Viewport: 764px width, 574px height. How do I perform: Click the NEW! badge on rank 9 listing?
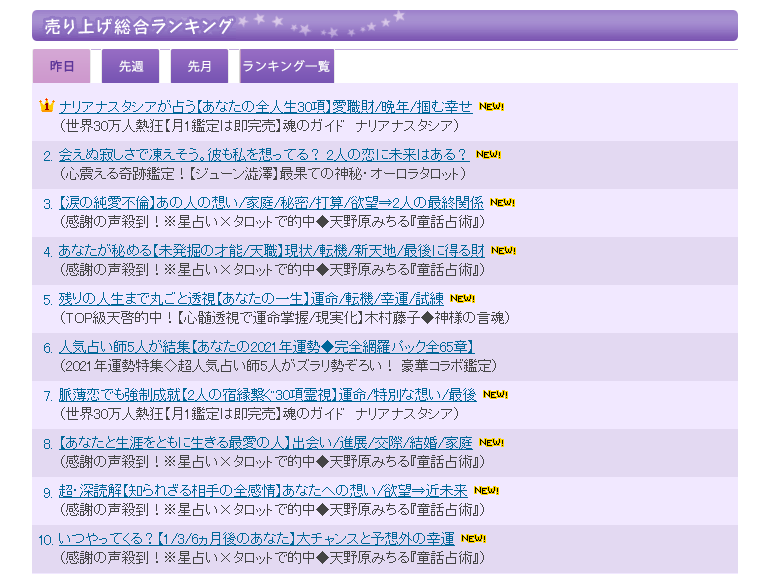(x=486, y=490)
